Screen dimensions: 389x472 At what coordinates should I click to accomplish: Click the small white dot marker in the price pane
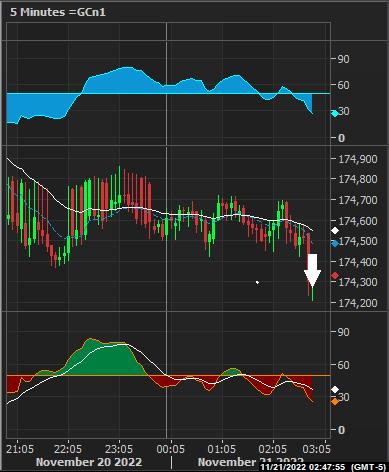point(257,282)
